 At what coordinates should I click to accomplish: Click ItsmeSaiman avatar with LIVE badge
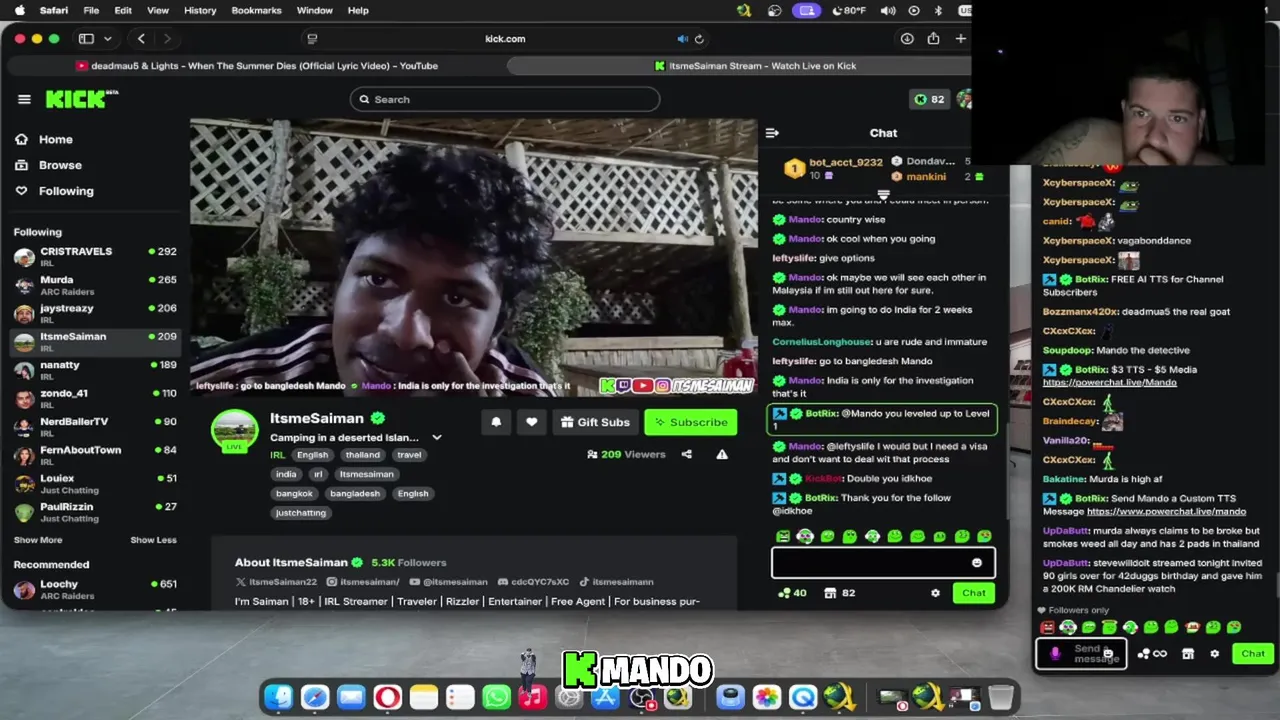[235, 431]
